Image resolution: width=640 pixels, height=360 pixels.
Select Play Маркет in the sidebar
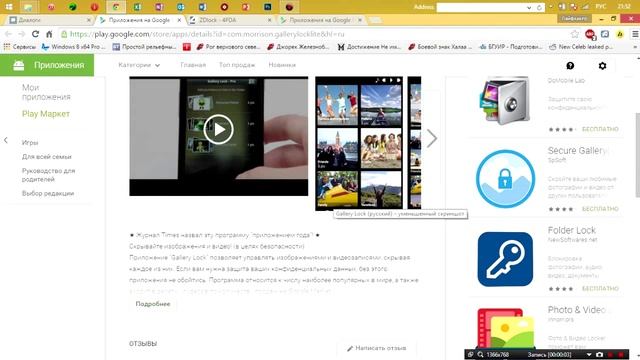(46, 114)
